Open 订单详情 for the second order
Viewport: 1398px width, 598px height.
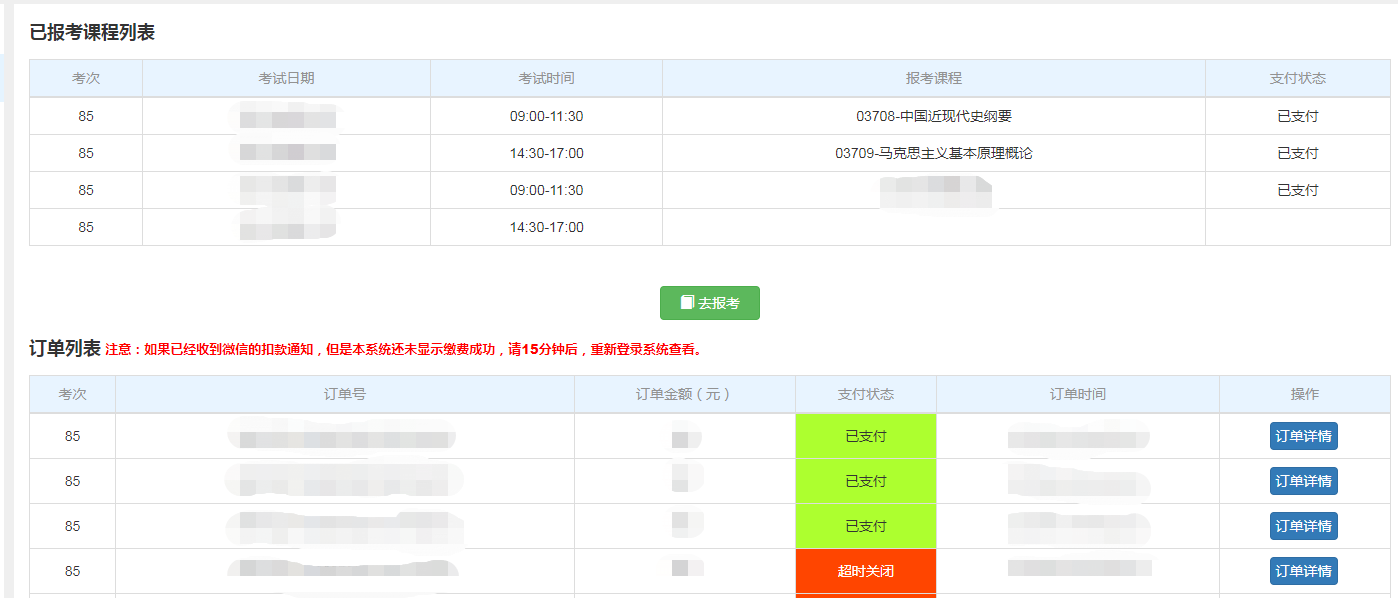[x=1302, y=481]
